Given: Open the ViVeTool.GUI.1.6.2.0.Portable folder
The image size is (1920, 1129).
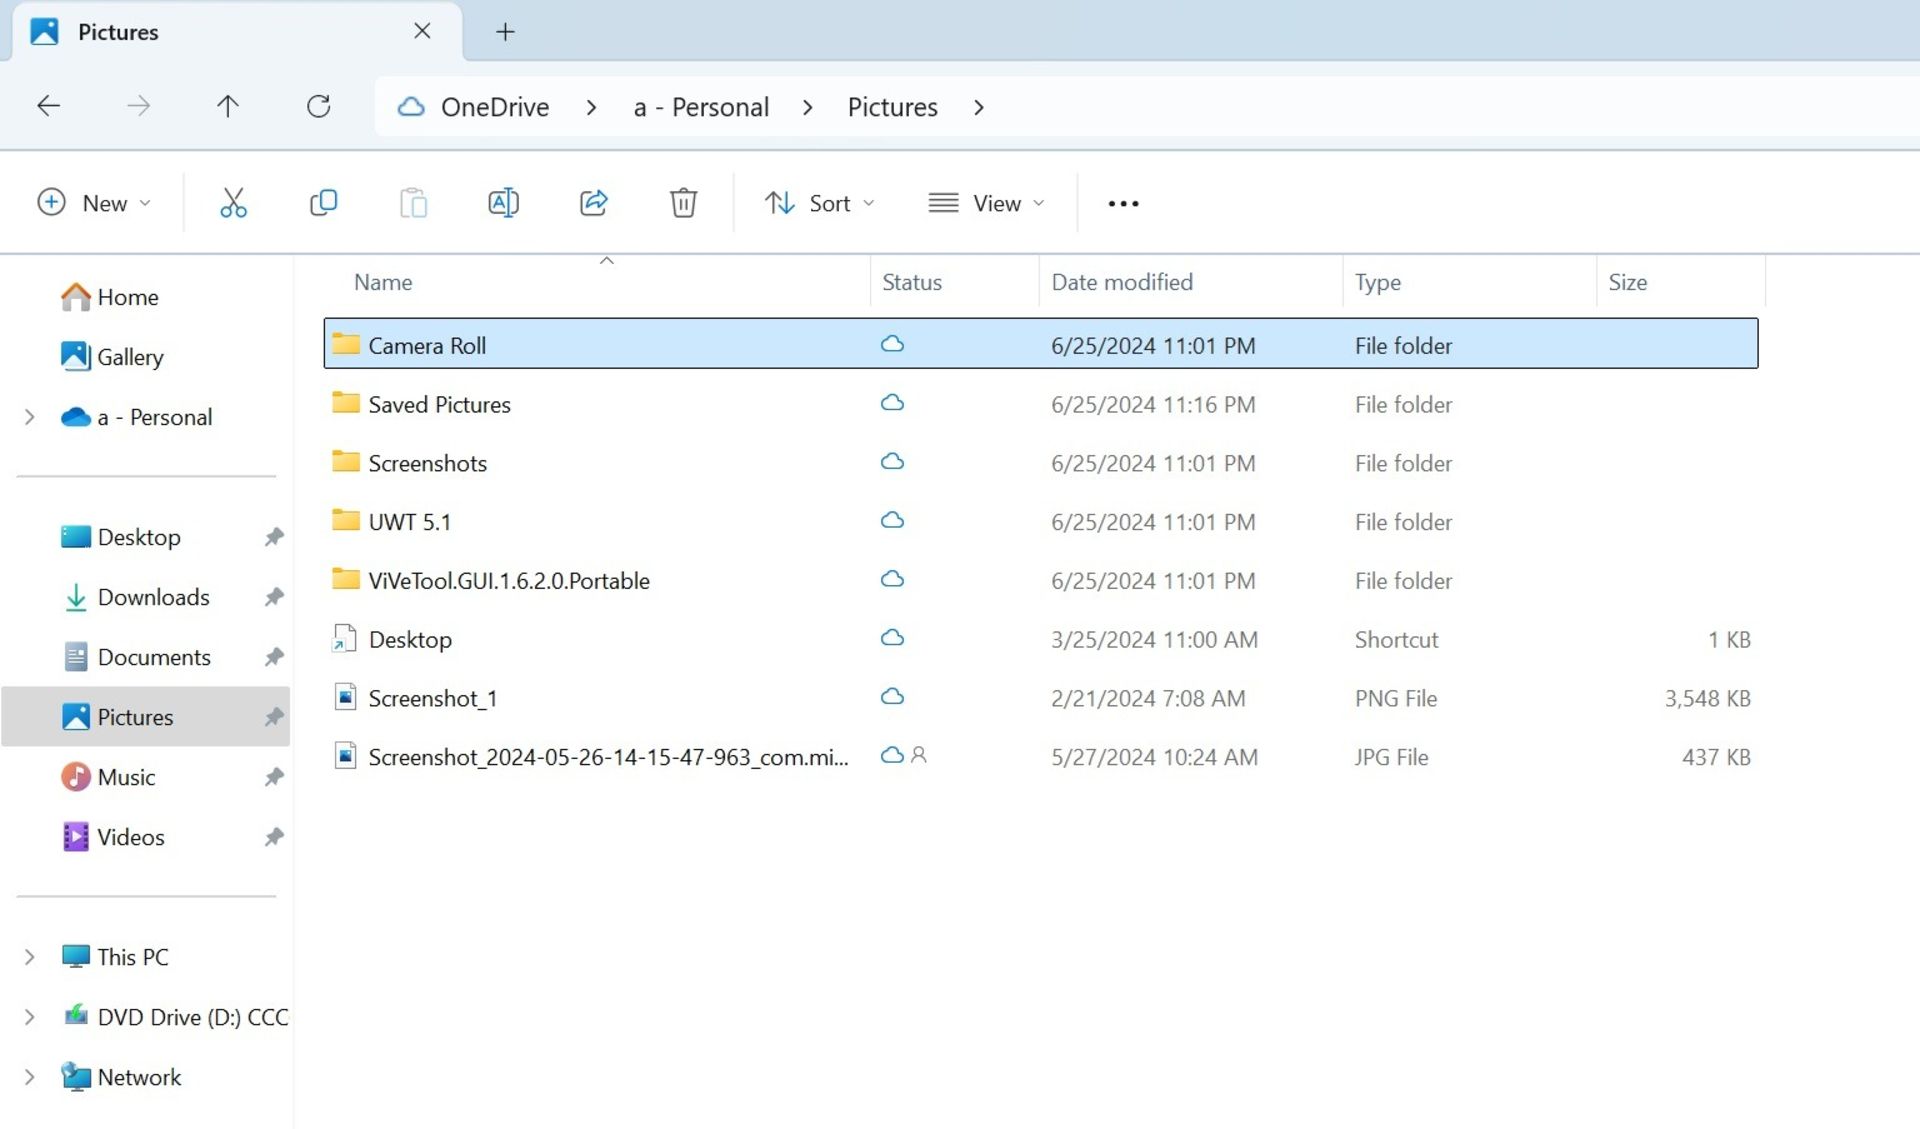Looking at the screenshot, I should 509,581.
